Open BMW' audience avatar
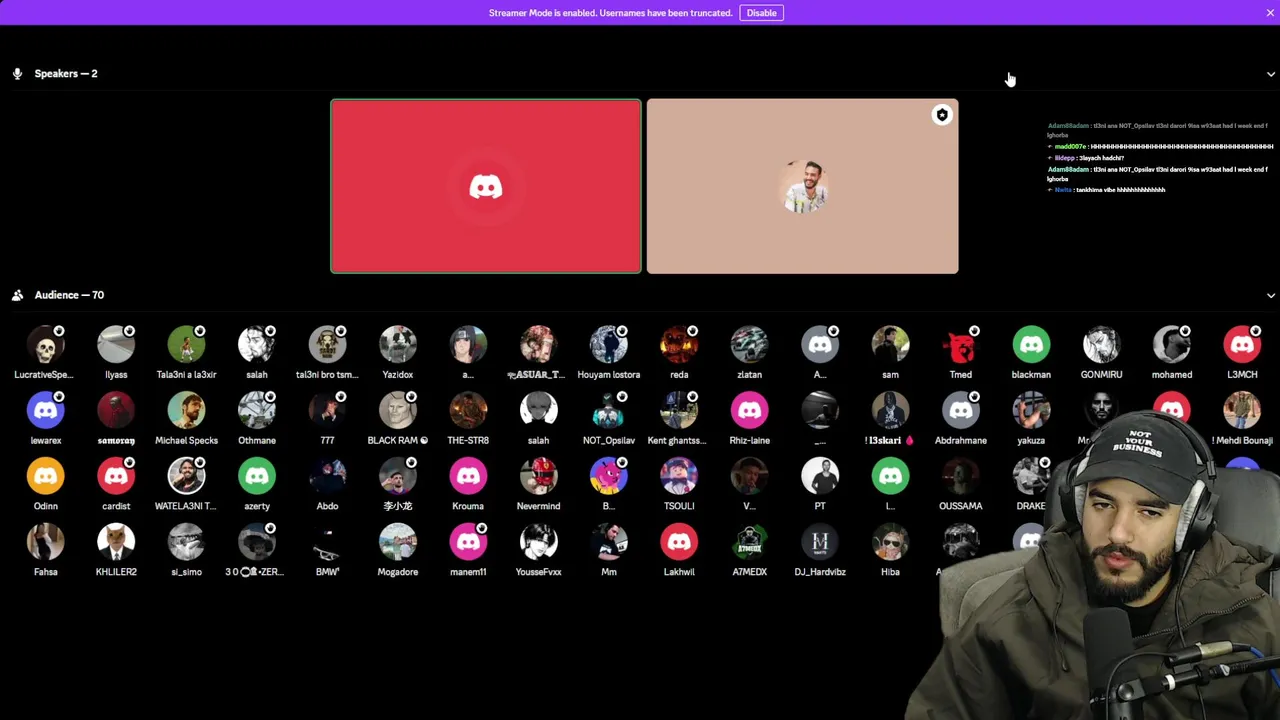The image size is (1280, 720). [327, 543]
